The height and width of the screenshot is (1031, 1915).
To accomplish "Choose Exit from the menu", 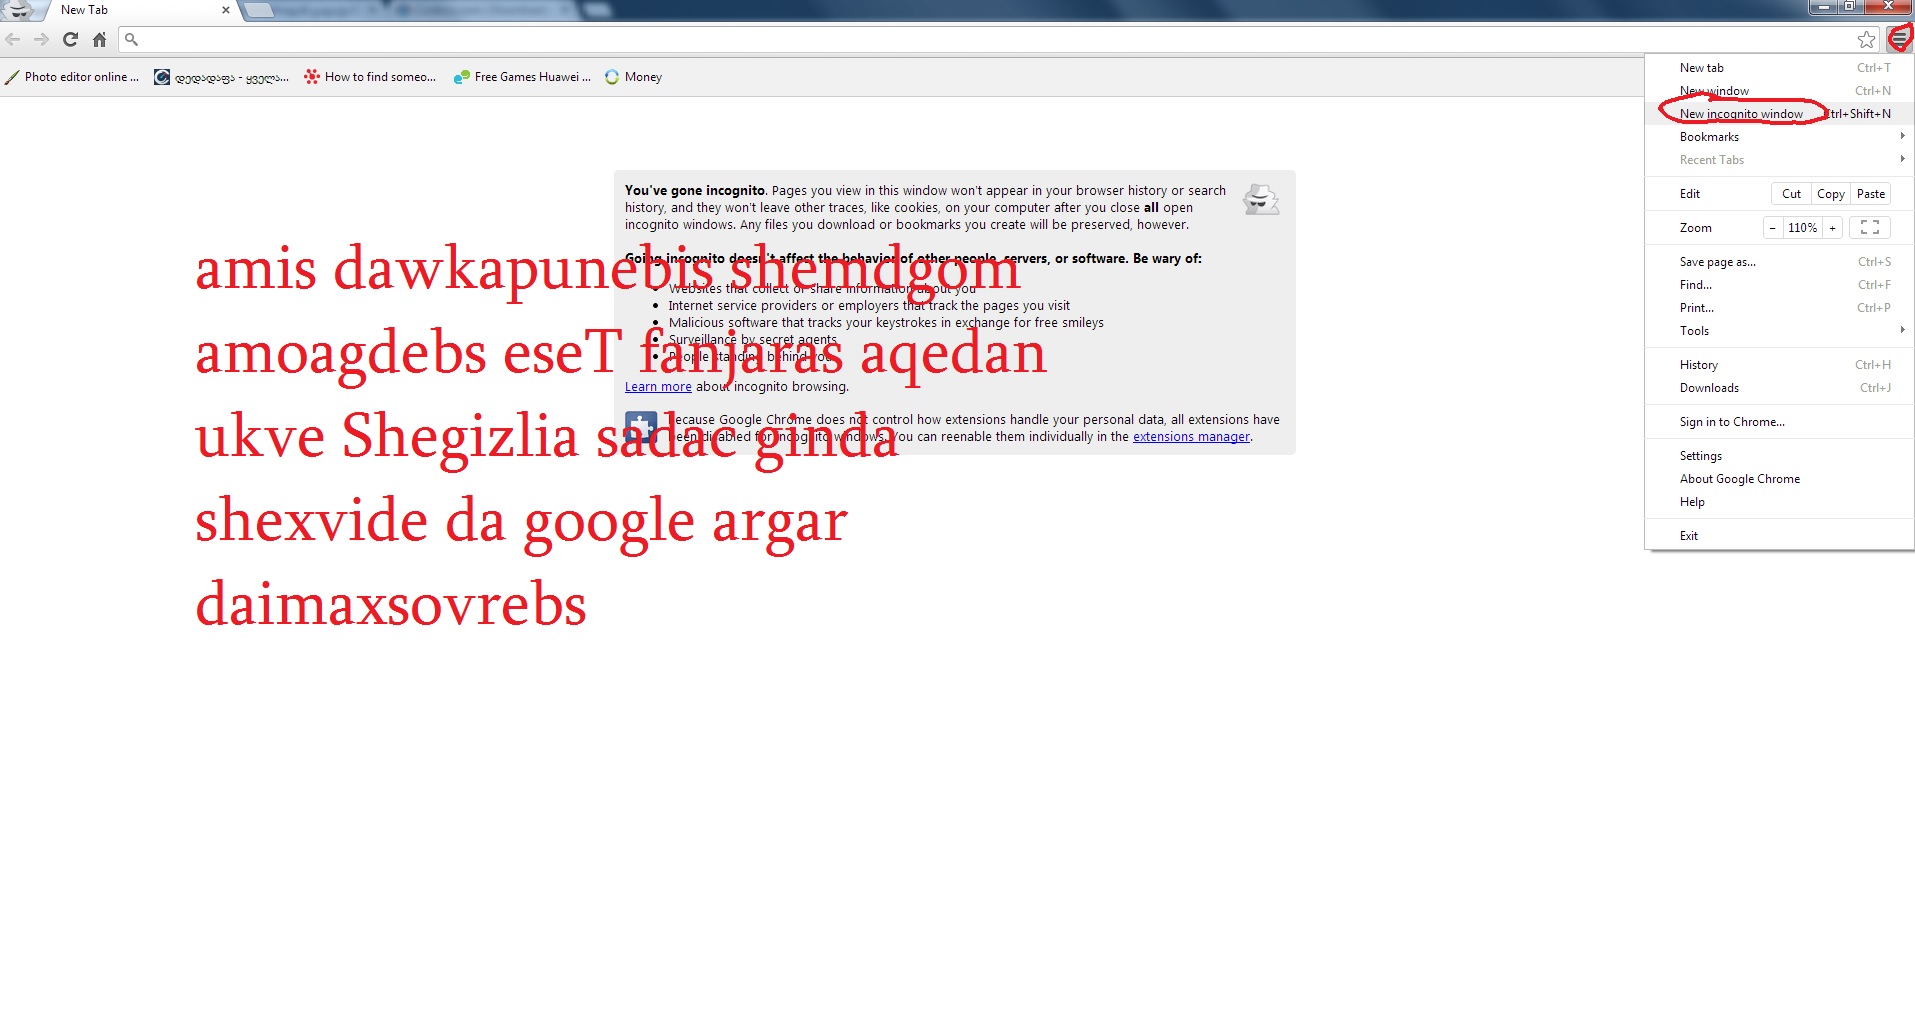I will (1779, 536).
